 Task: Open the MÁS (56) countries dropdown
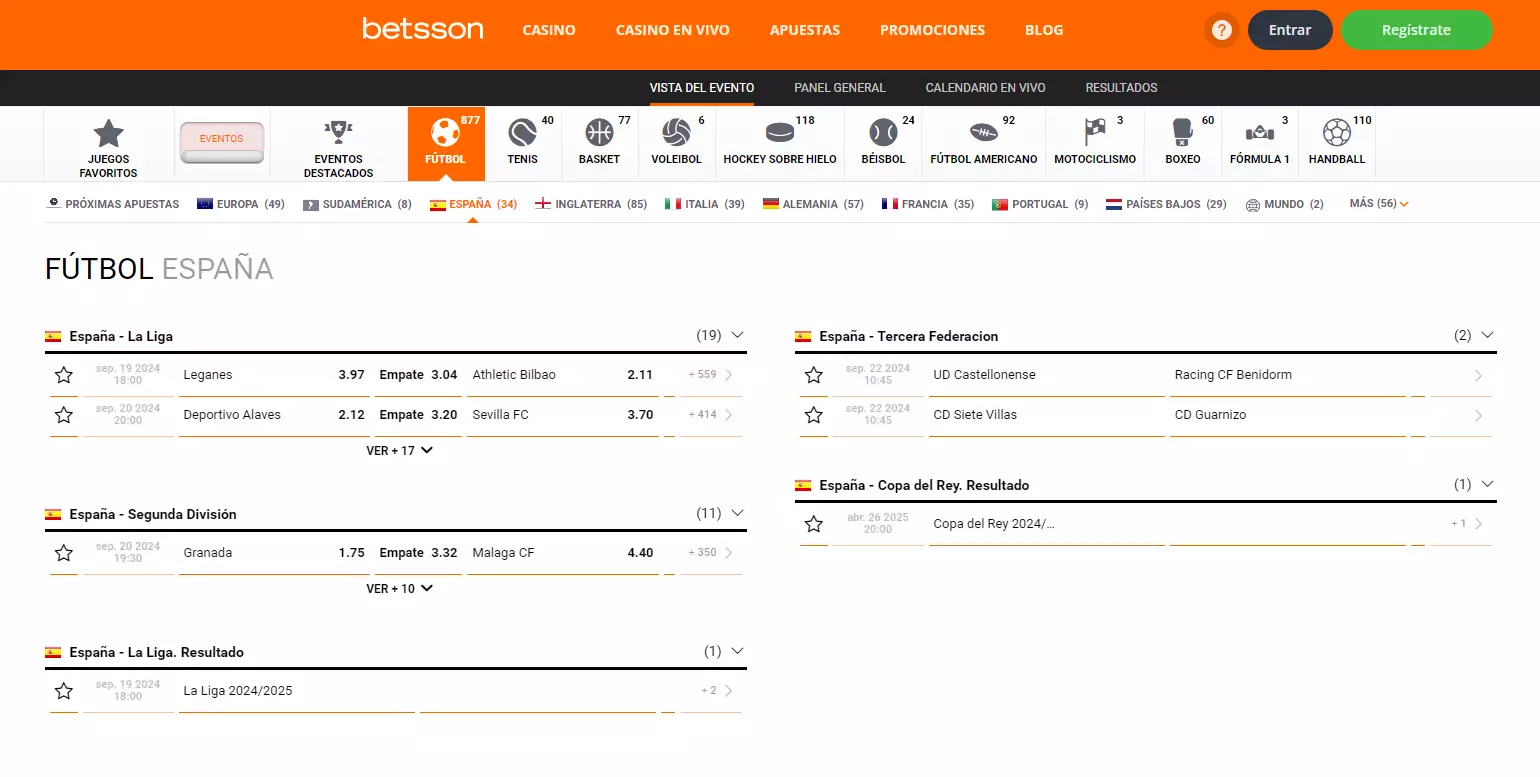click(x=1379, y=204)
